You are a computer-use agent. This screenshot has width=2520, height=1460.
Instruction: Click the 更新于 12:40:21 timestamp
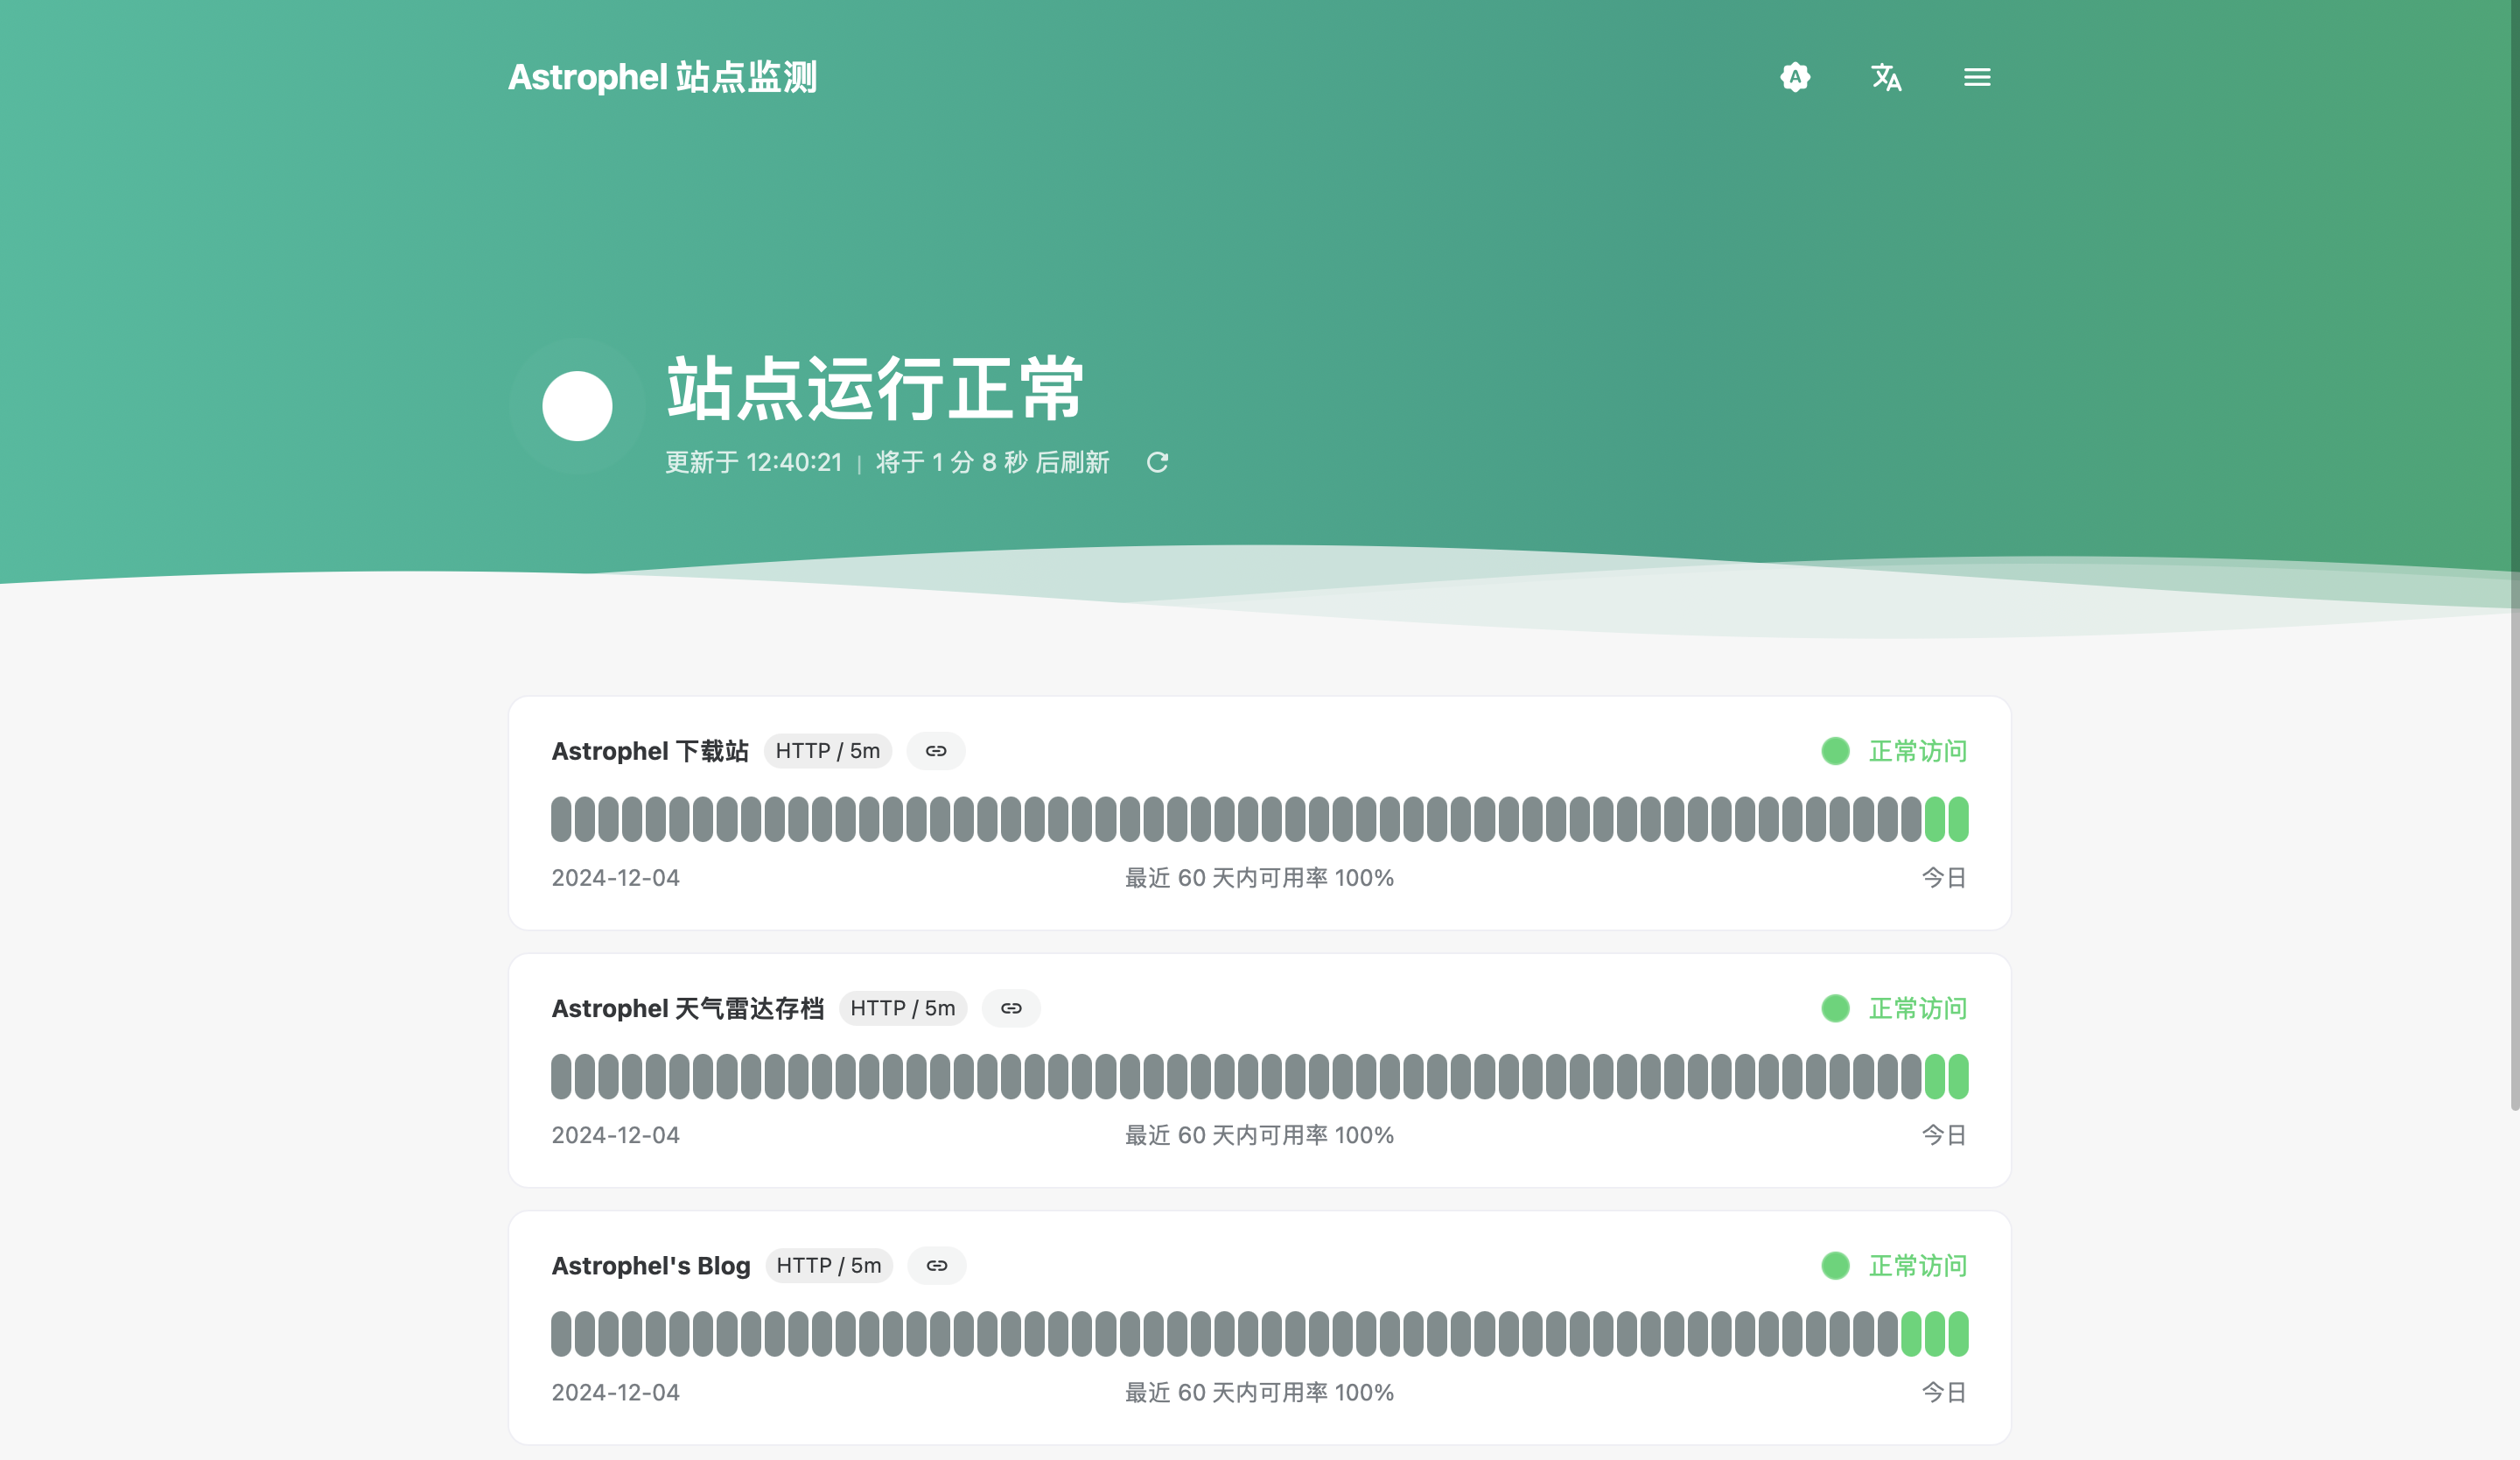[x=754, y=462]
